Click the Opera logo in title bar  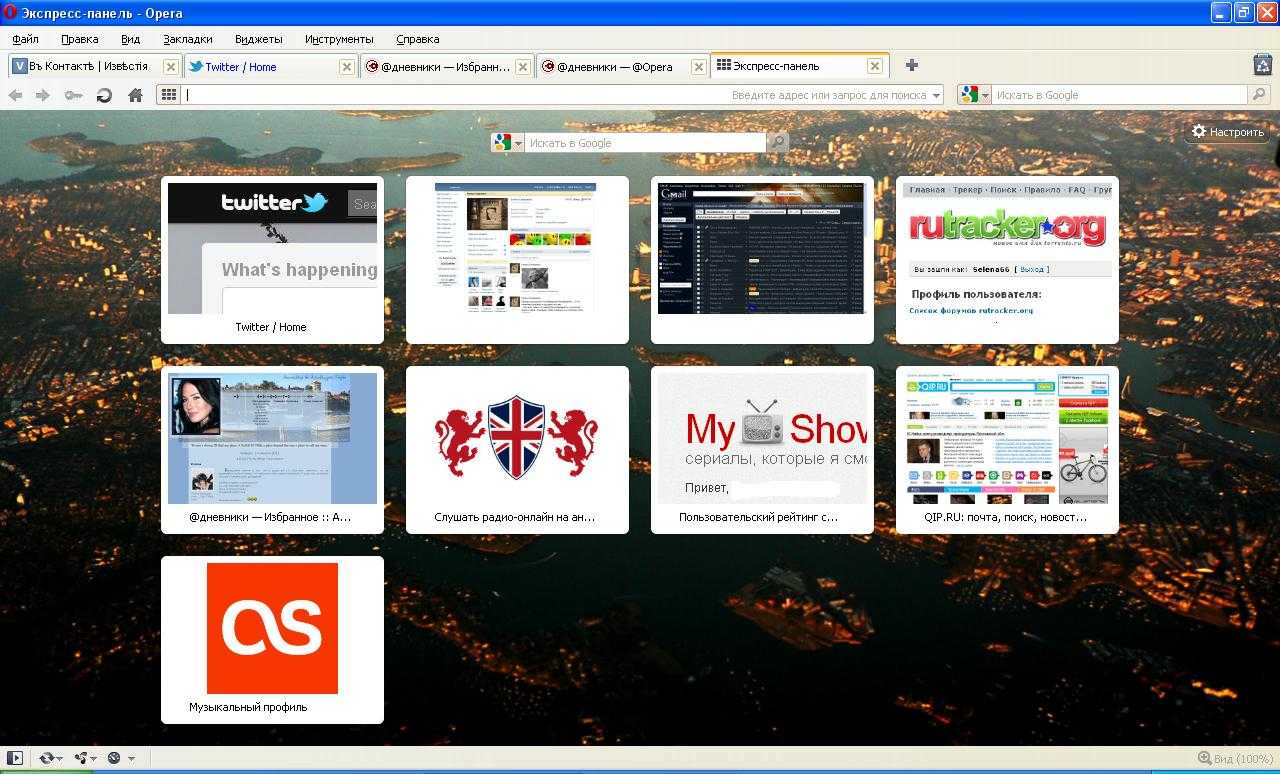[10, 13]
